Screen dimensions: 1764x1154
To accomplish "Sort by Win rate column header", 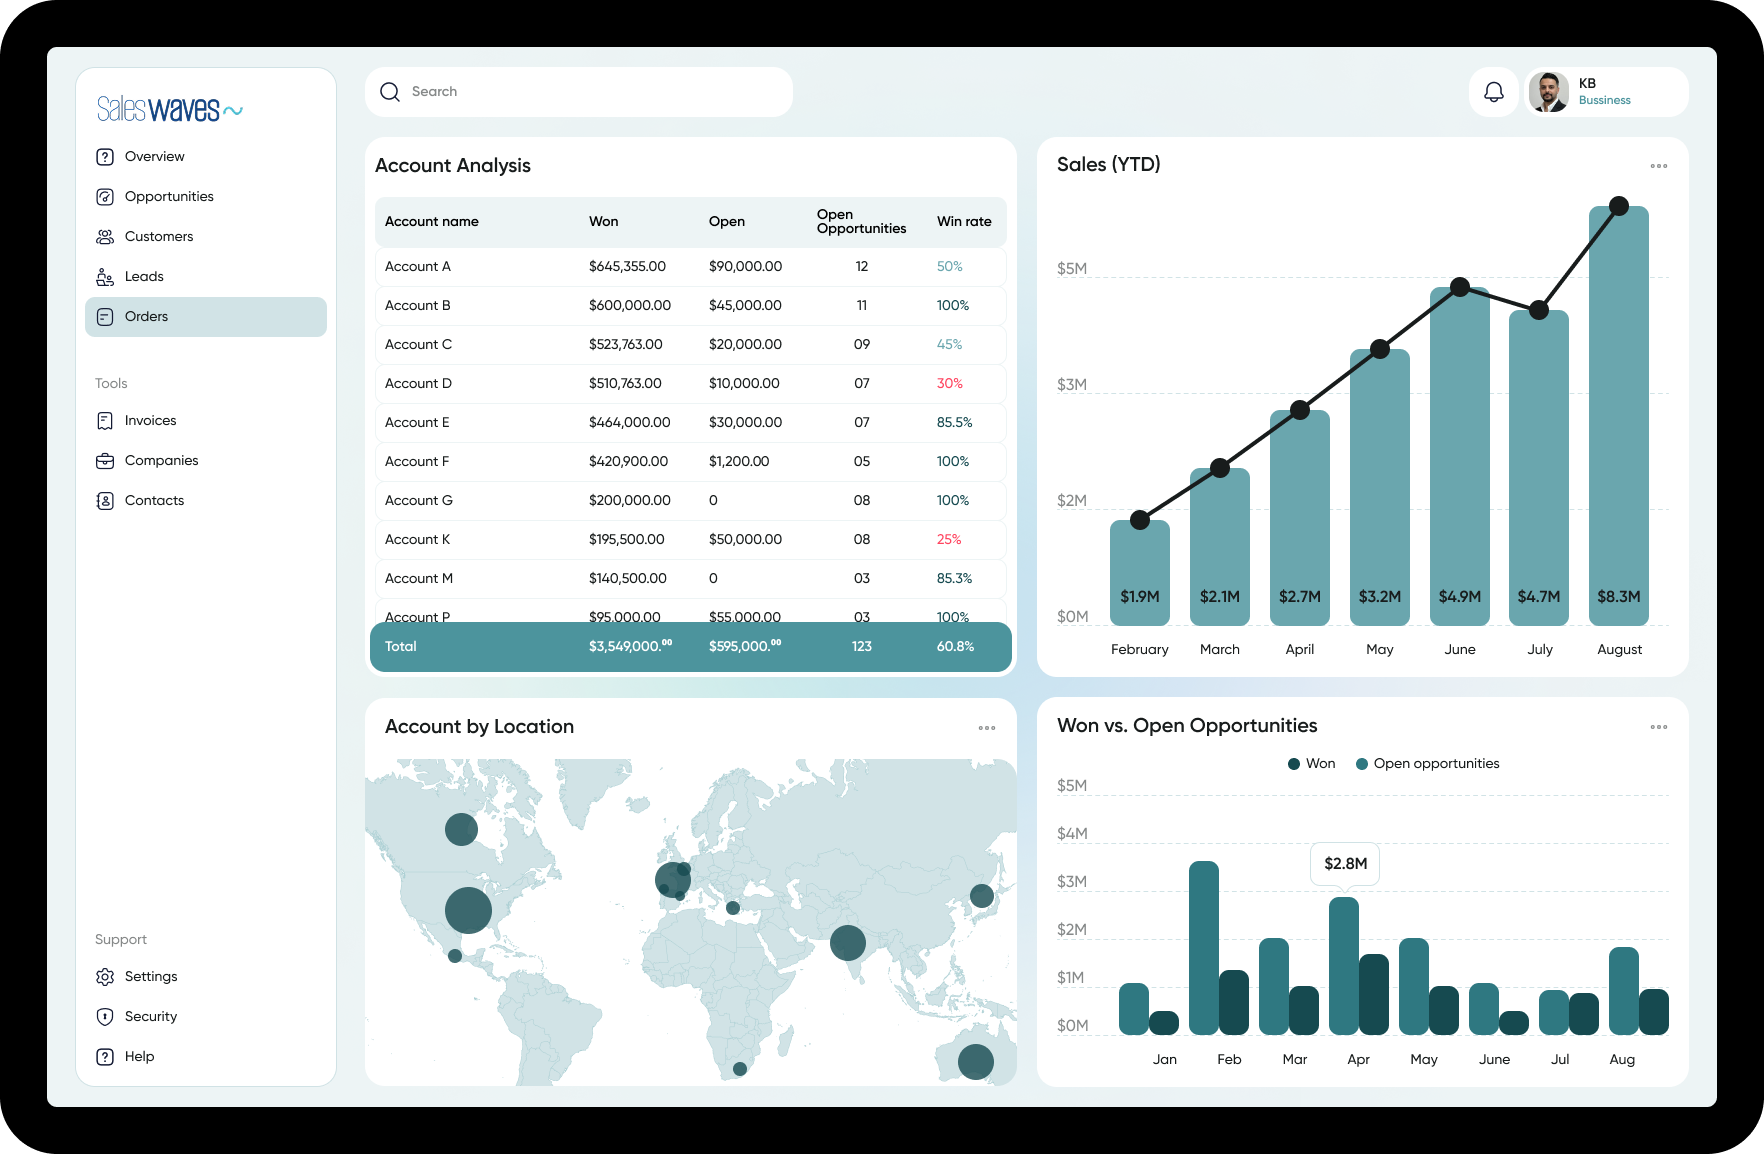I will [x=964, y=222].
